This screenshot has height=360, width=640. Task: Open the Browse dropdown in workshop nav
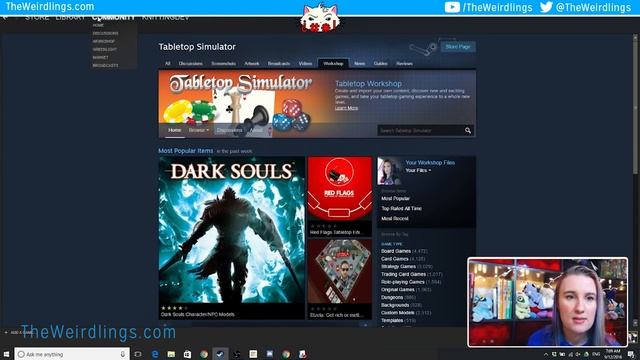(x=199, y=130)
